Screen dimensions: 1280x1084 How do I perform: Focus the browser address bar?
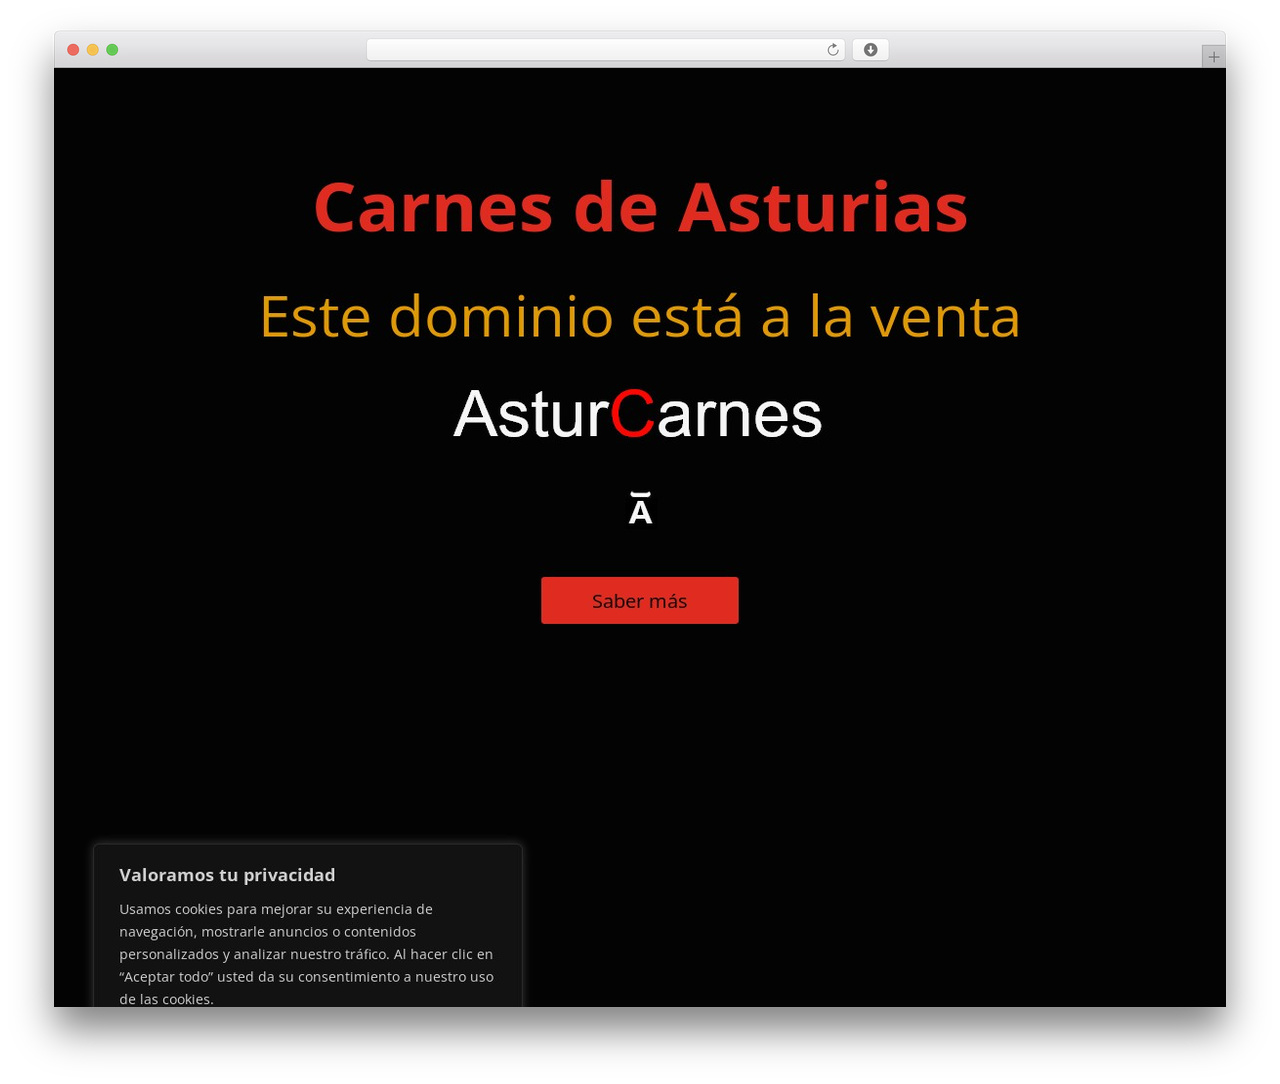(605, 50)
